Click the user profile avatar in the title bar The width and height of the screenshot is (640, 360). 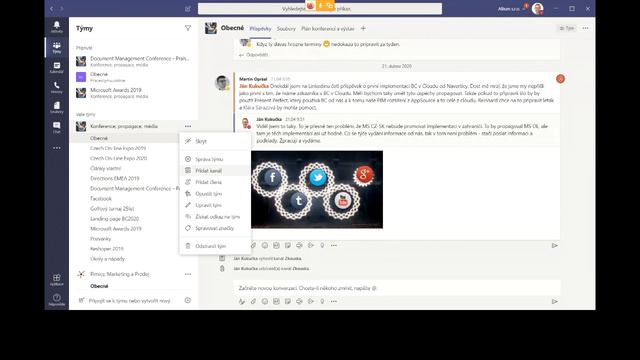538,9
